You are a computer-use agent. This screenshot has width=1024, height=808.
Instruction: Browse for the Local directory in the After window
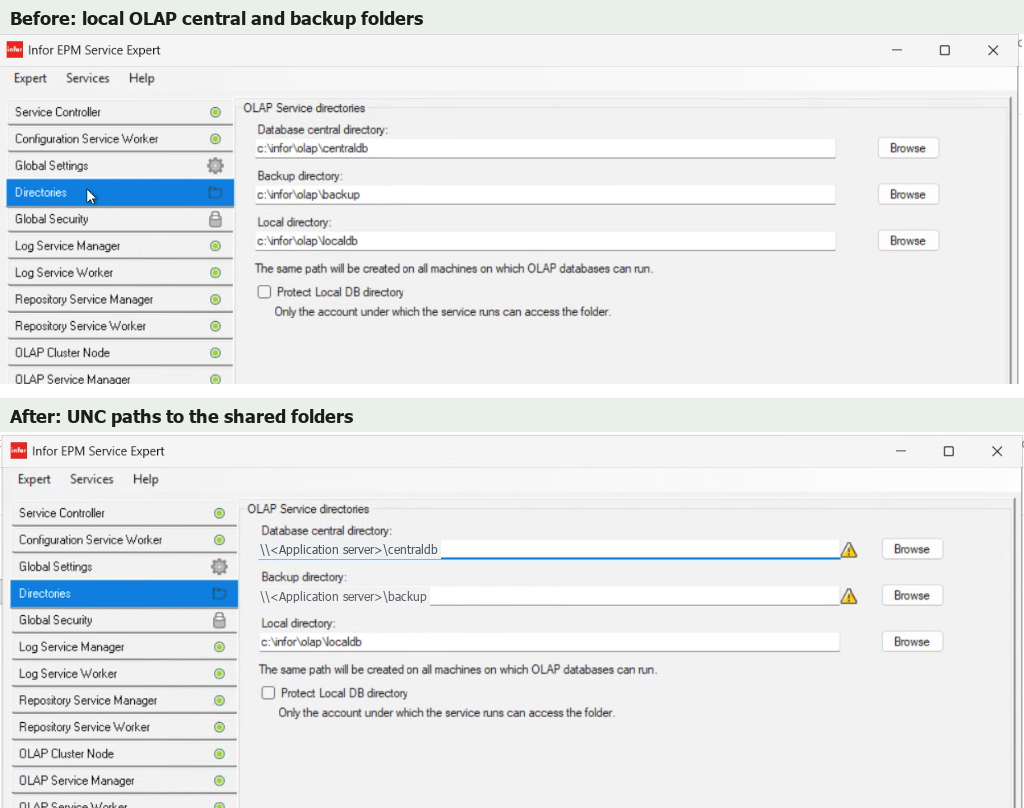pos(912,642)
